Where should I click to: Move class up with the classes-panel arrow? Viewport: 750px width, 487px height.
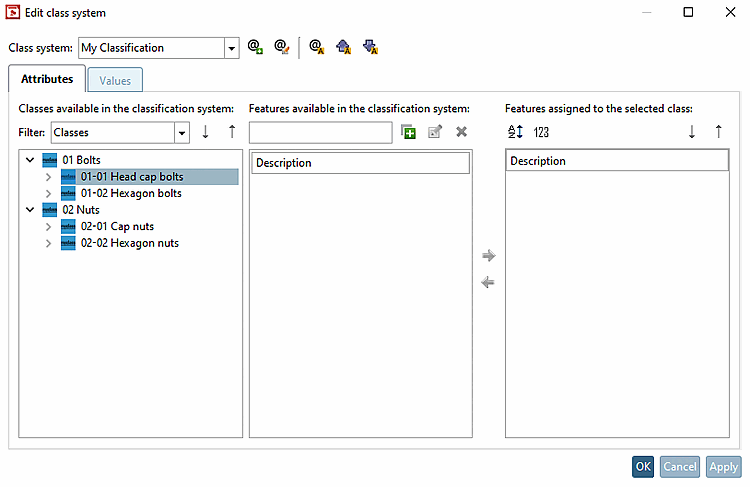[232, 132]
